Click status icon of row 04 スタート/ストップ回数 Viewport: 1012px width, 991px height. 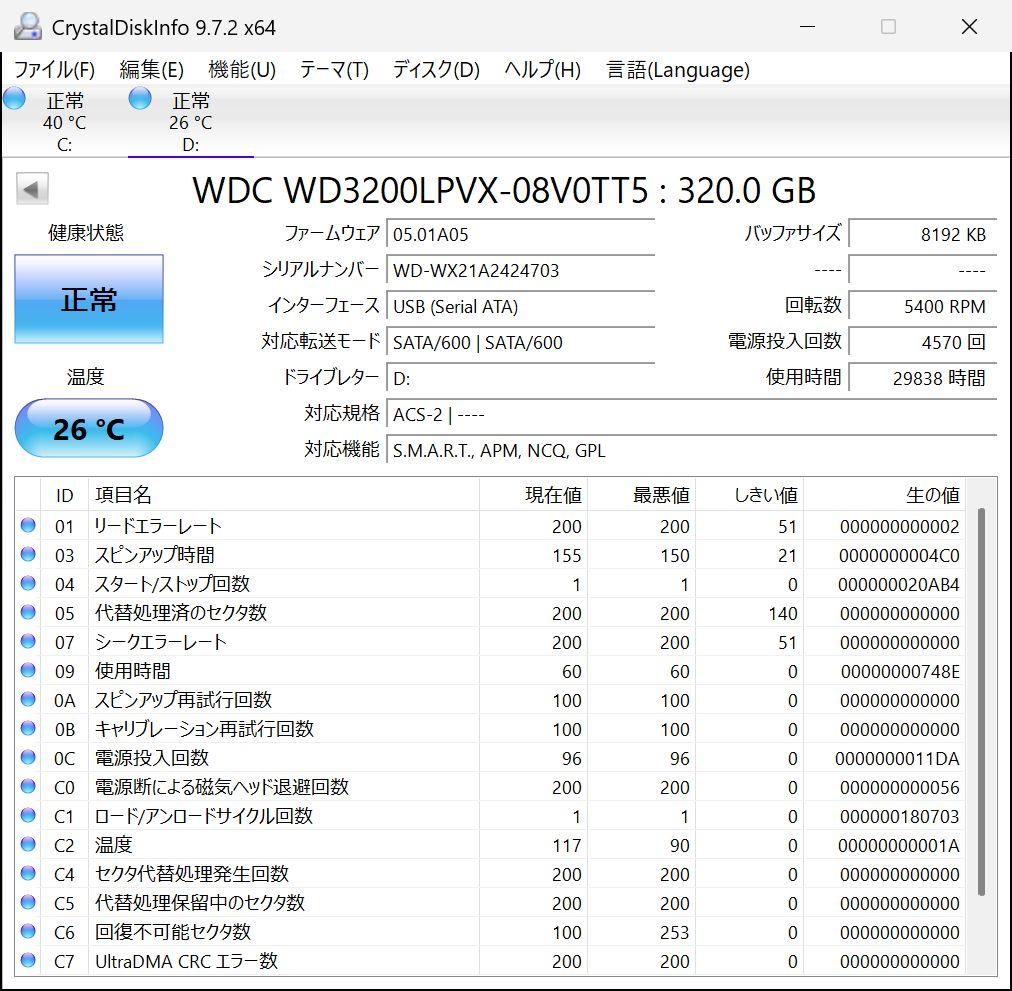click(x=28, y=584)
